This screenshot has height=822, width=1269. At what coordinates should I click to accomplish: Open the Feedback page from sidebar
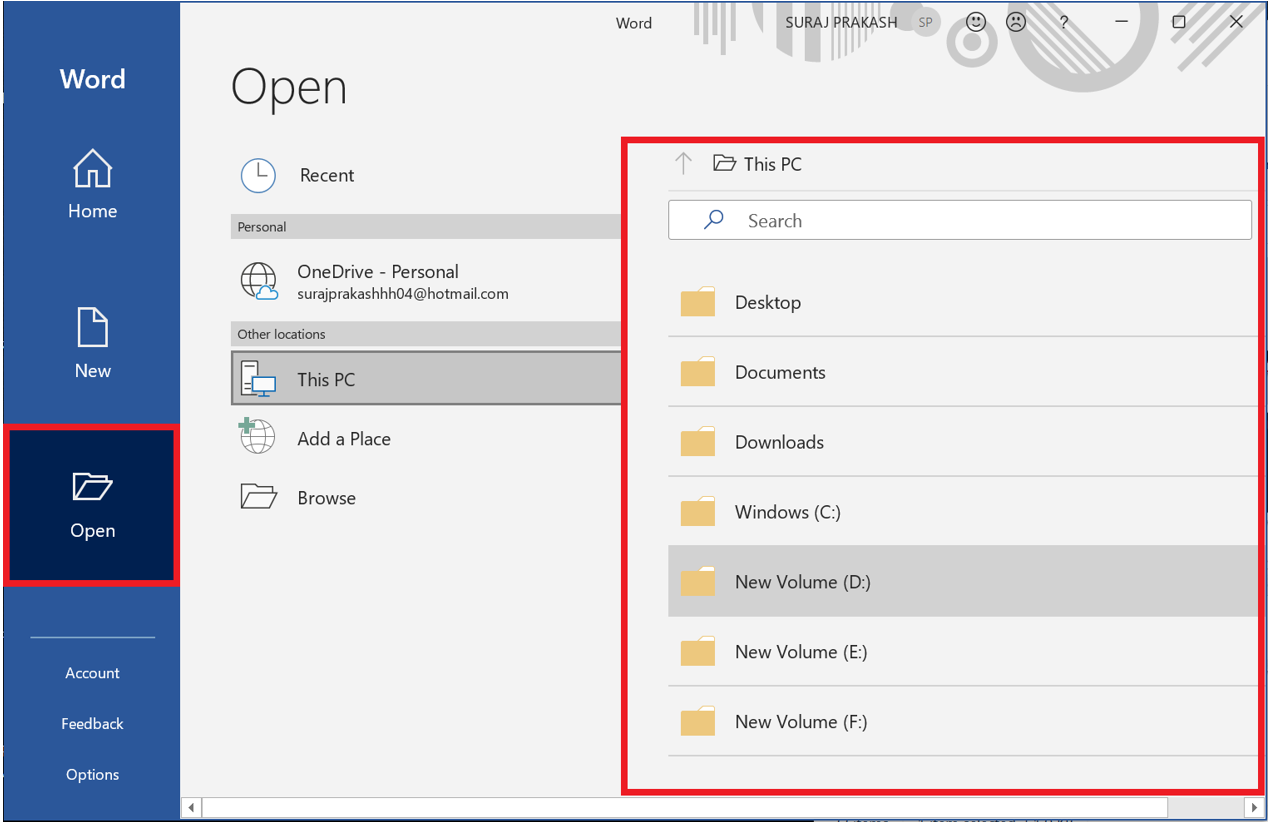coord(92,724)
